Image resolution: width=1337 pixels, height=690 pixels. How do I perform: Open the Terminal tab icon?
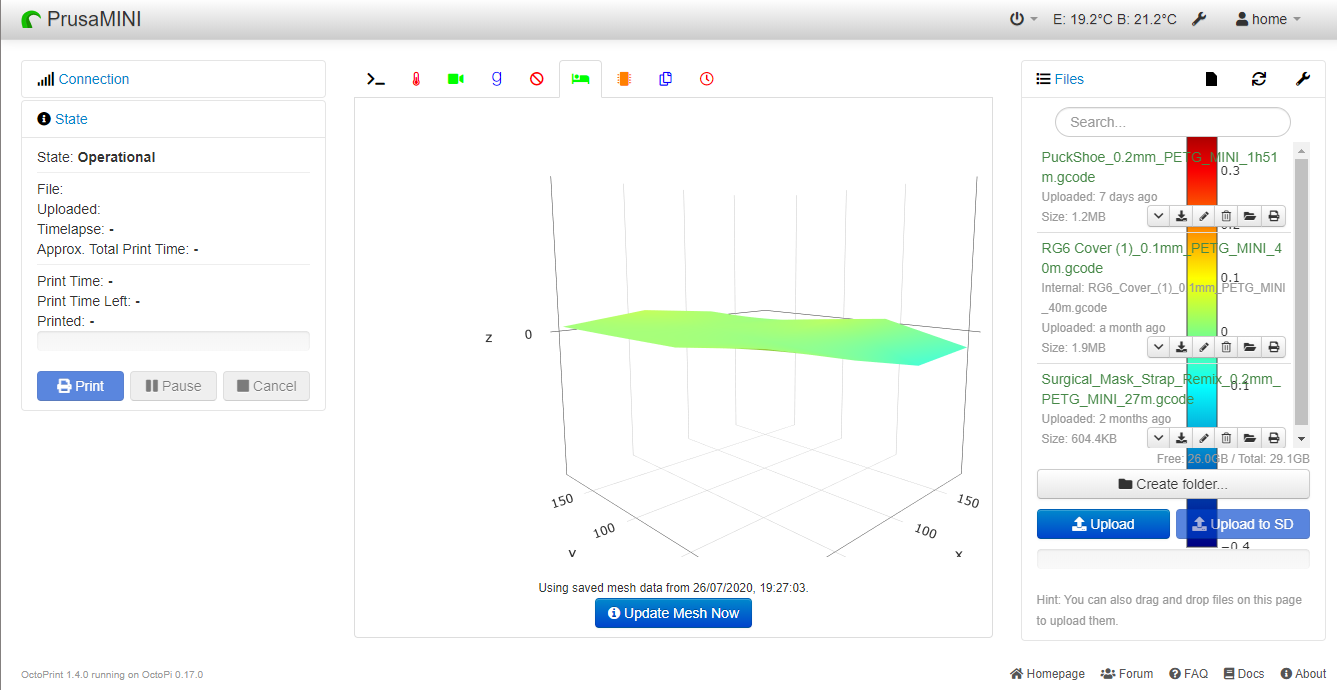pos(376,79)
